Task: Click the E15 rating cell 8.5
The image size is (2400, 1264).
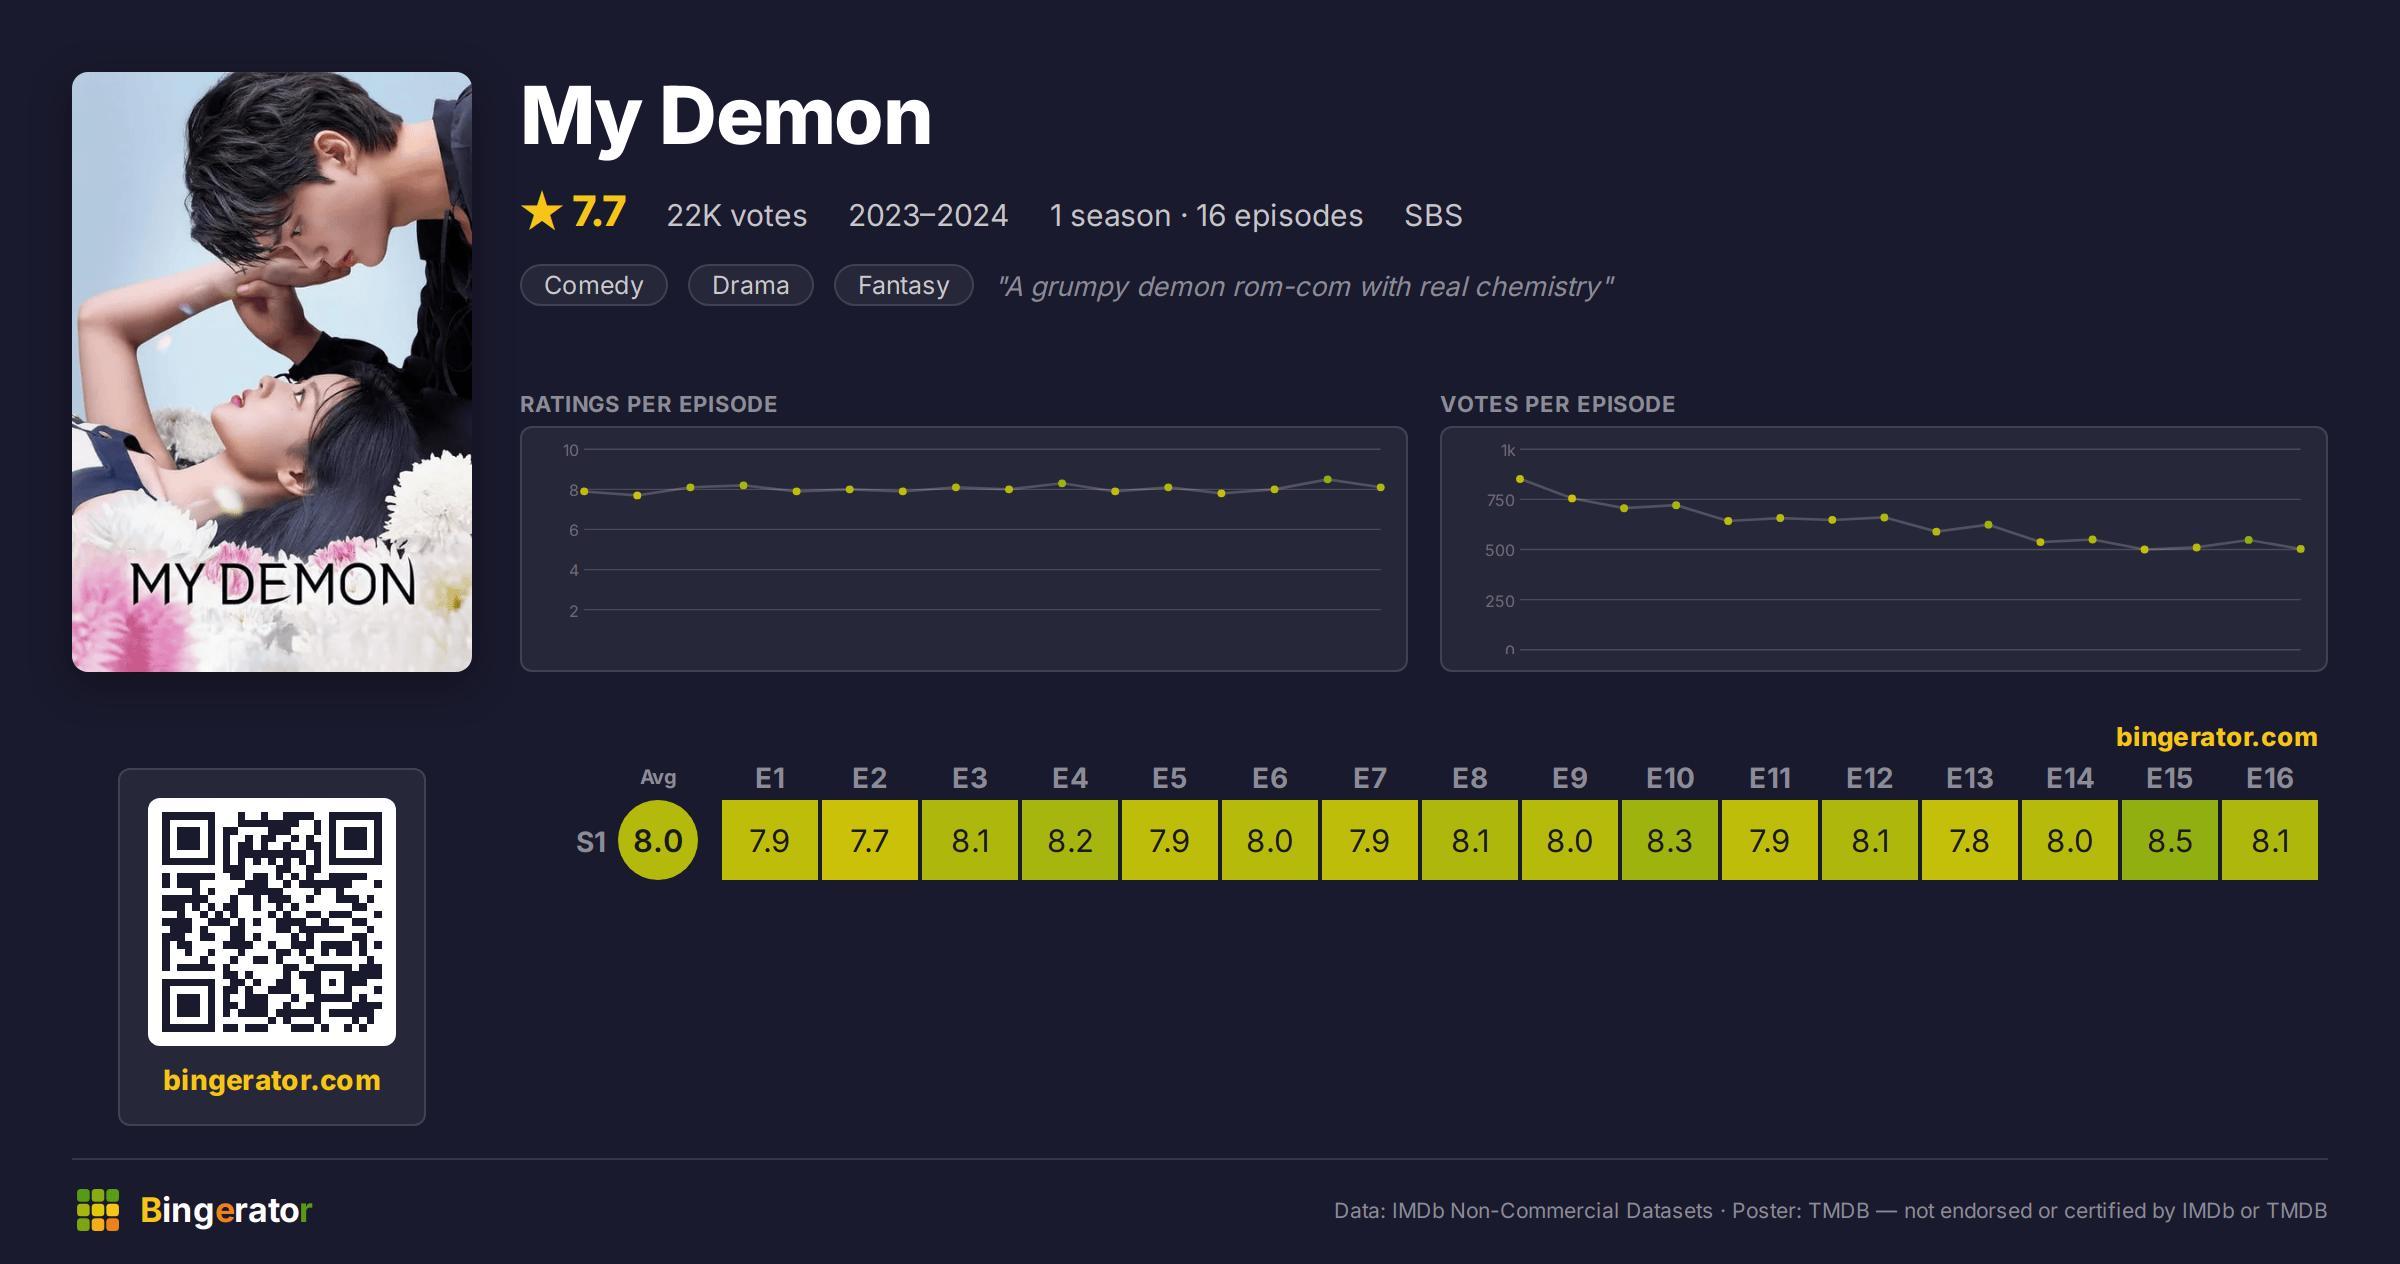Action: (2170, 840)
